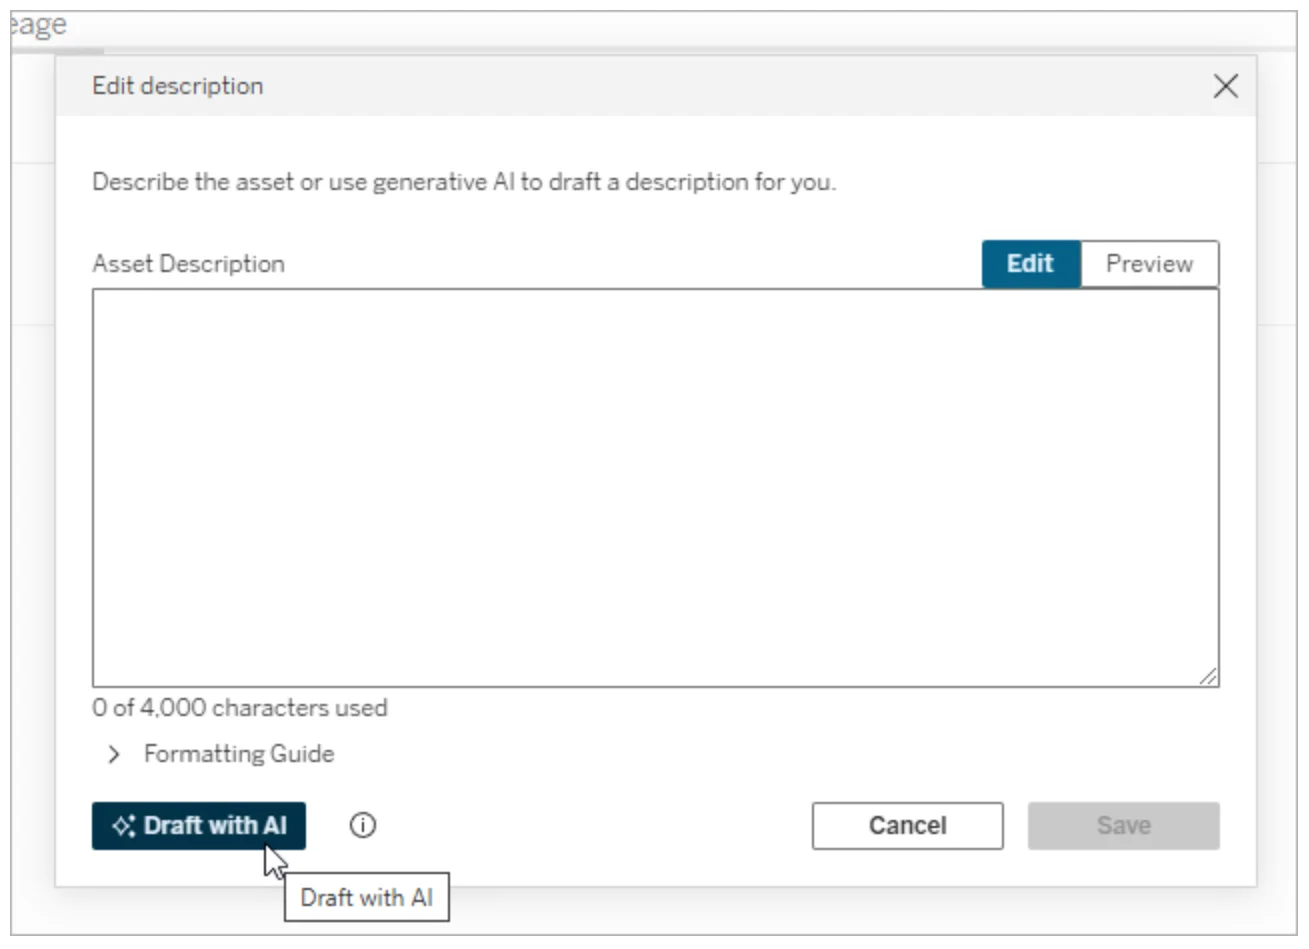The image size is (1309, 949).
Task: Switch to the Preview tab
Action: 1149,264
